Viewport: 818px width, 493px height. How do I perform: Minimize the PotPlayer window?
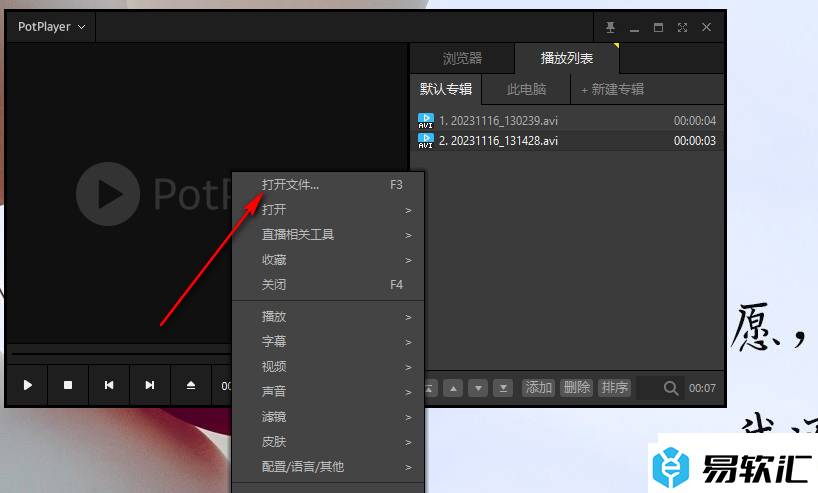coord(634,28)
